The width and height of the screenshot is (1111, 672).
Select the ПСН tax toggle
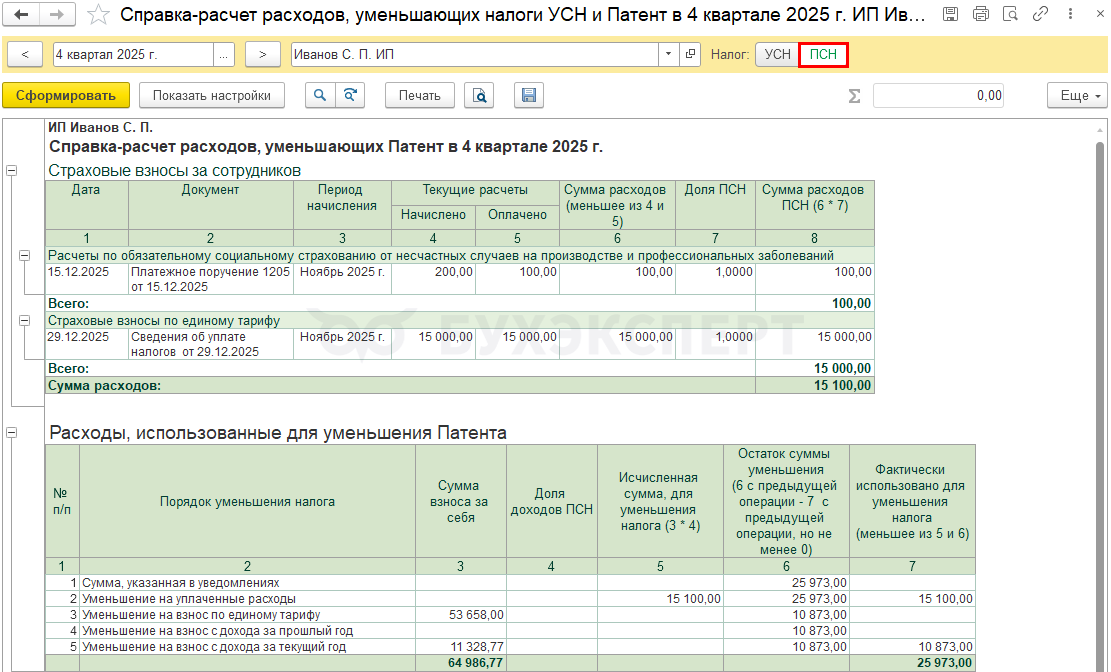(x=823, y=54)
